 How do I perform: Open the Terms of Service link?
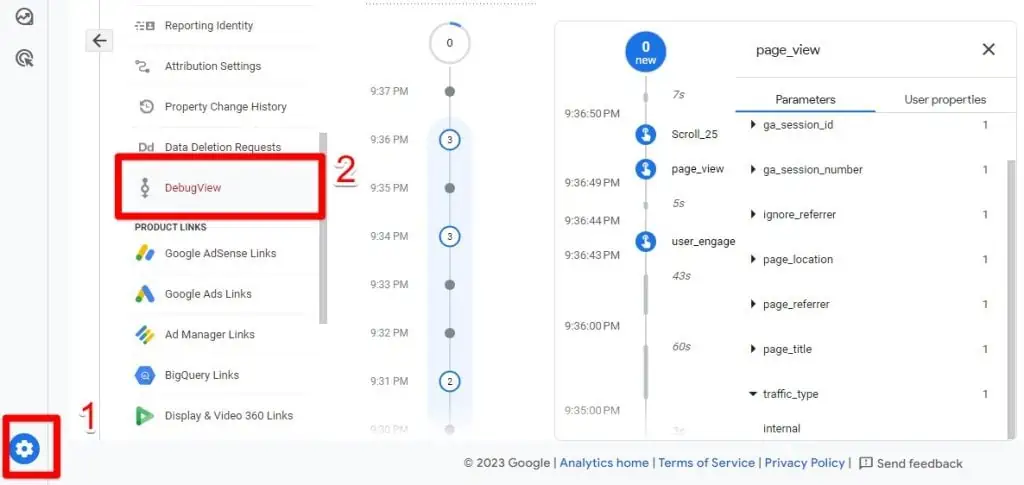tap(706, 463)
